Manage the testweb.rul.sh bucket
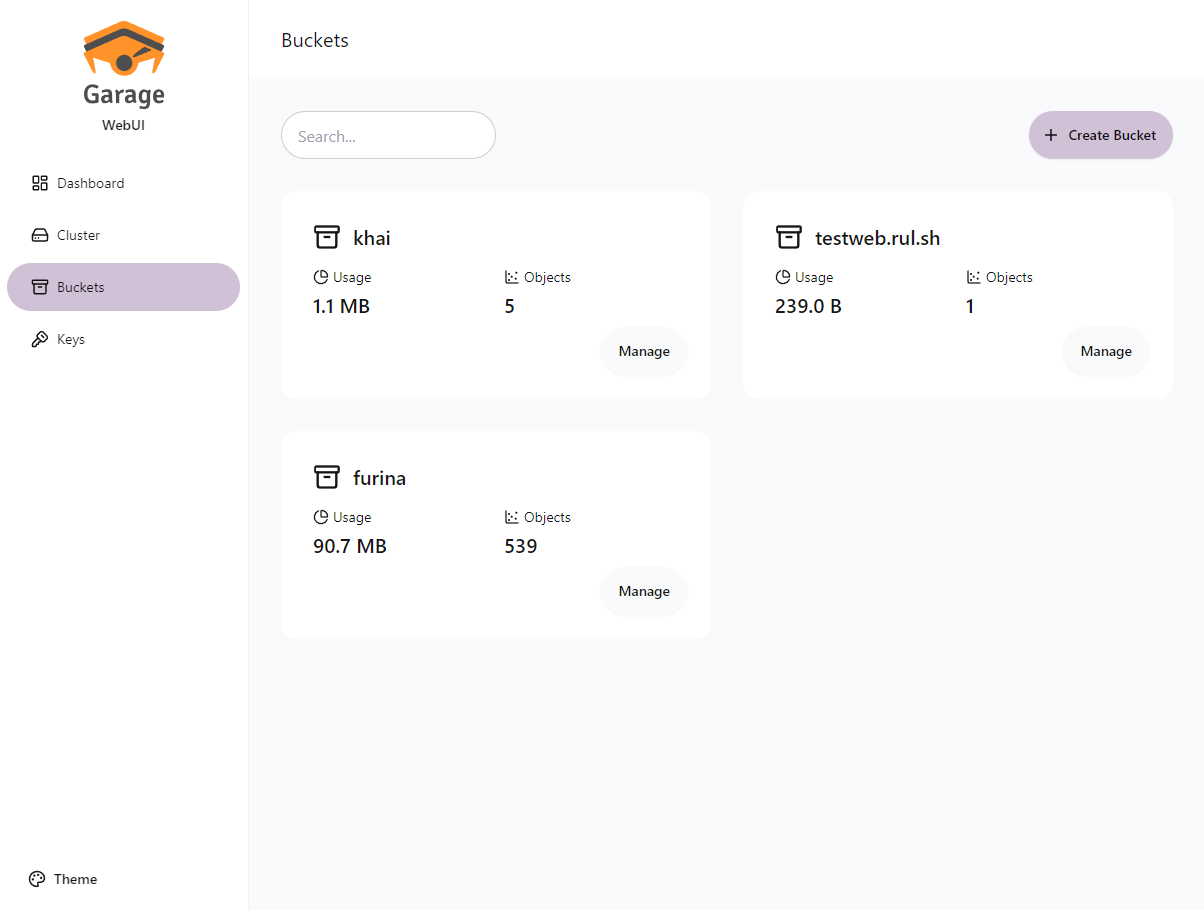This screenshot has height=910, width=1204. point(1106,351)
